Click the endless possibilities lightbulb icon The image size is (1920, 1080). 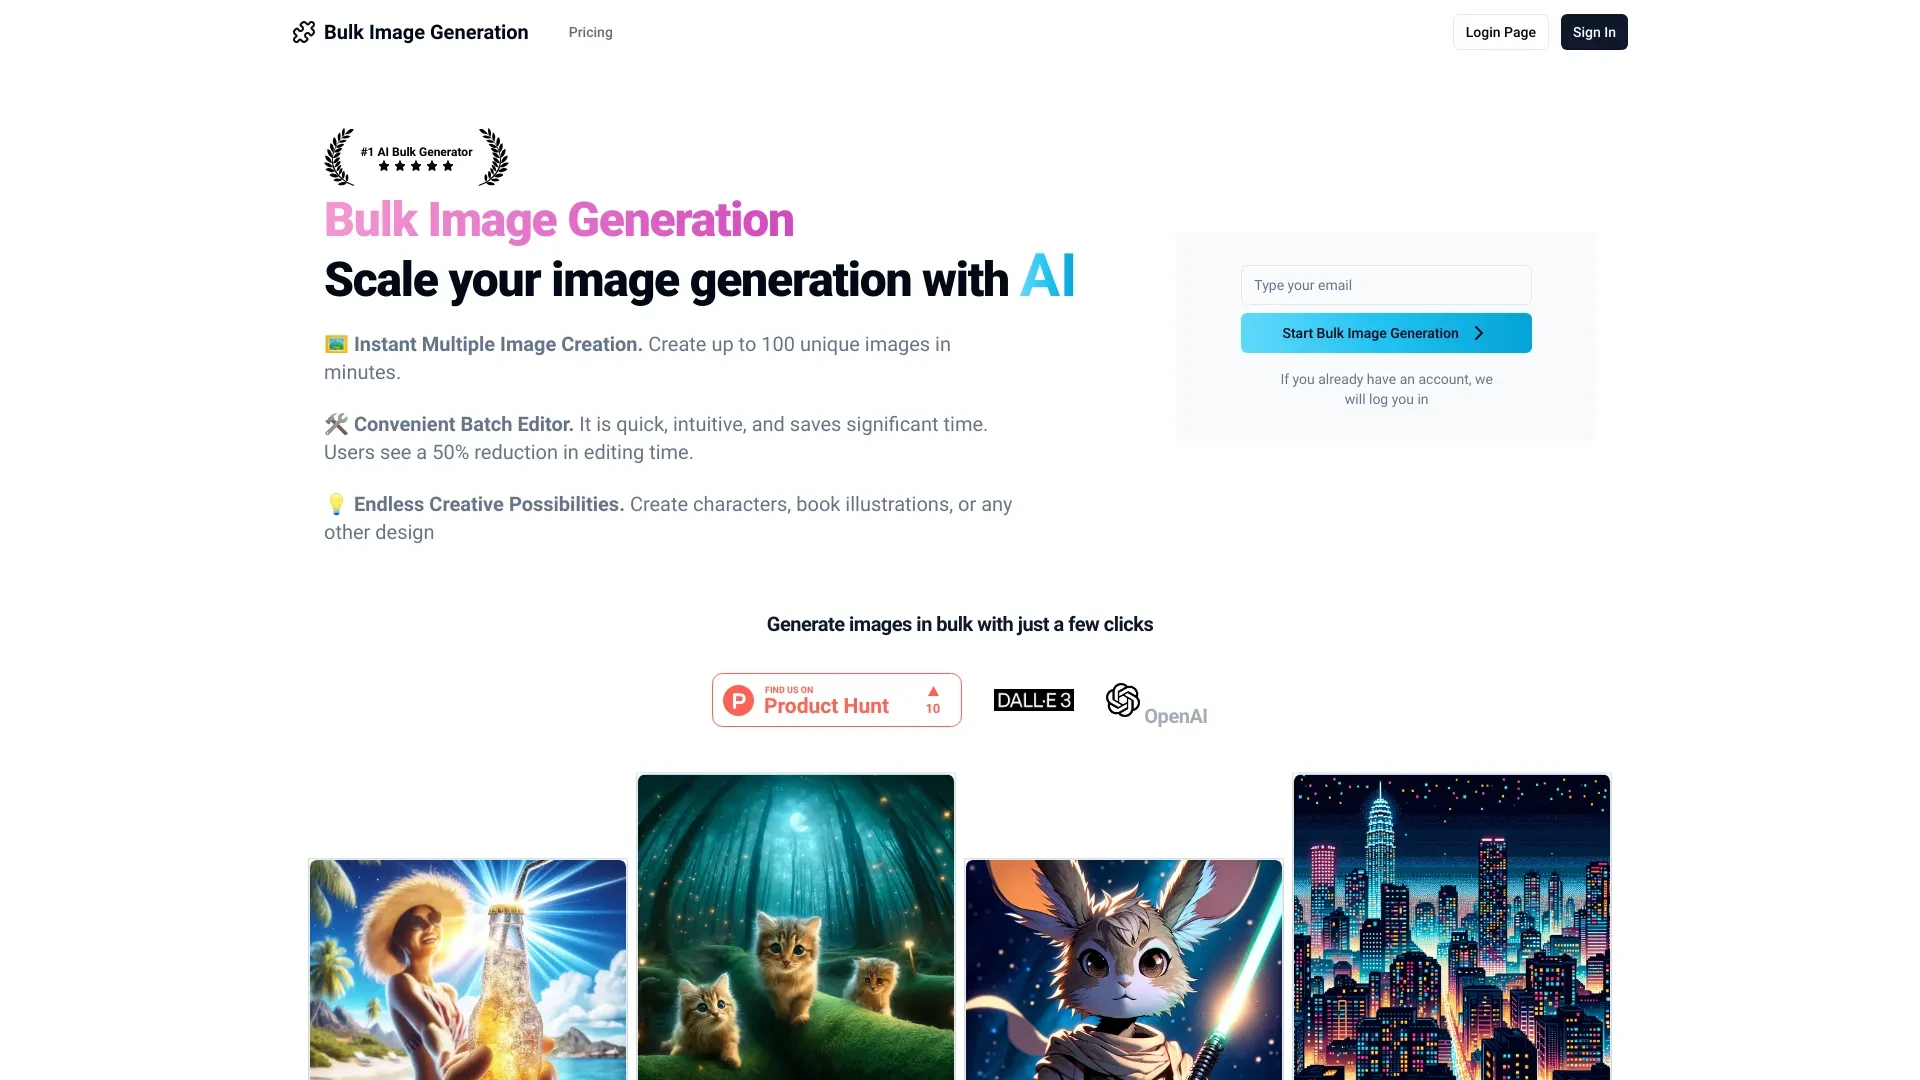click(335, 504)
